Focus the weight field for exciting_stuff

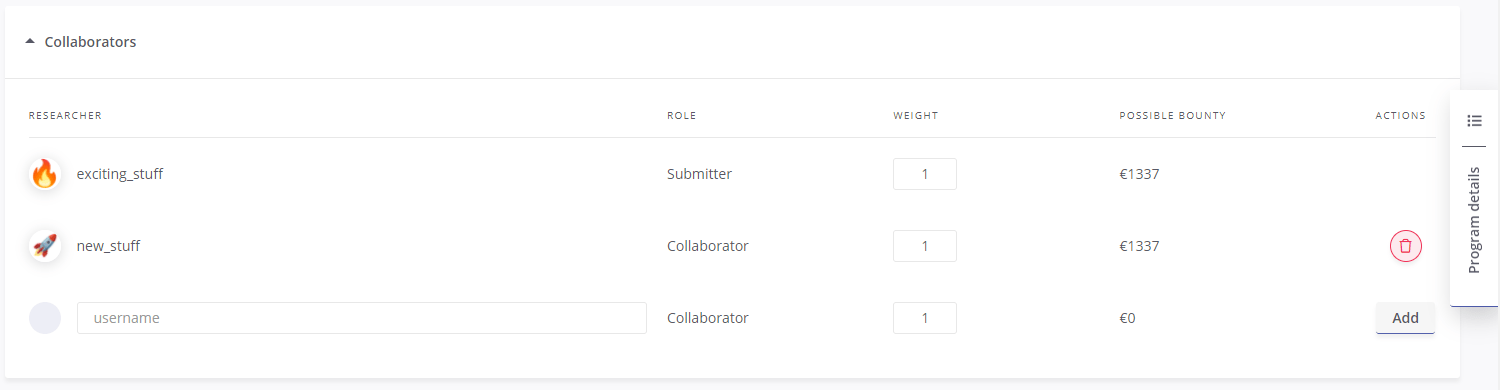pyautogui.click(x=925, y=174)
